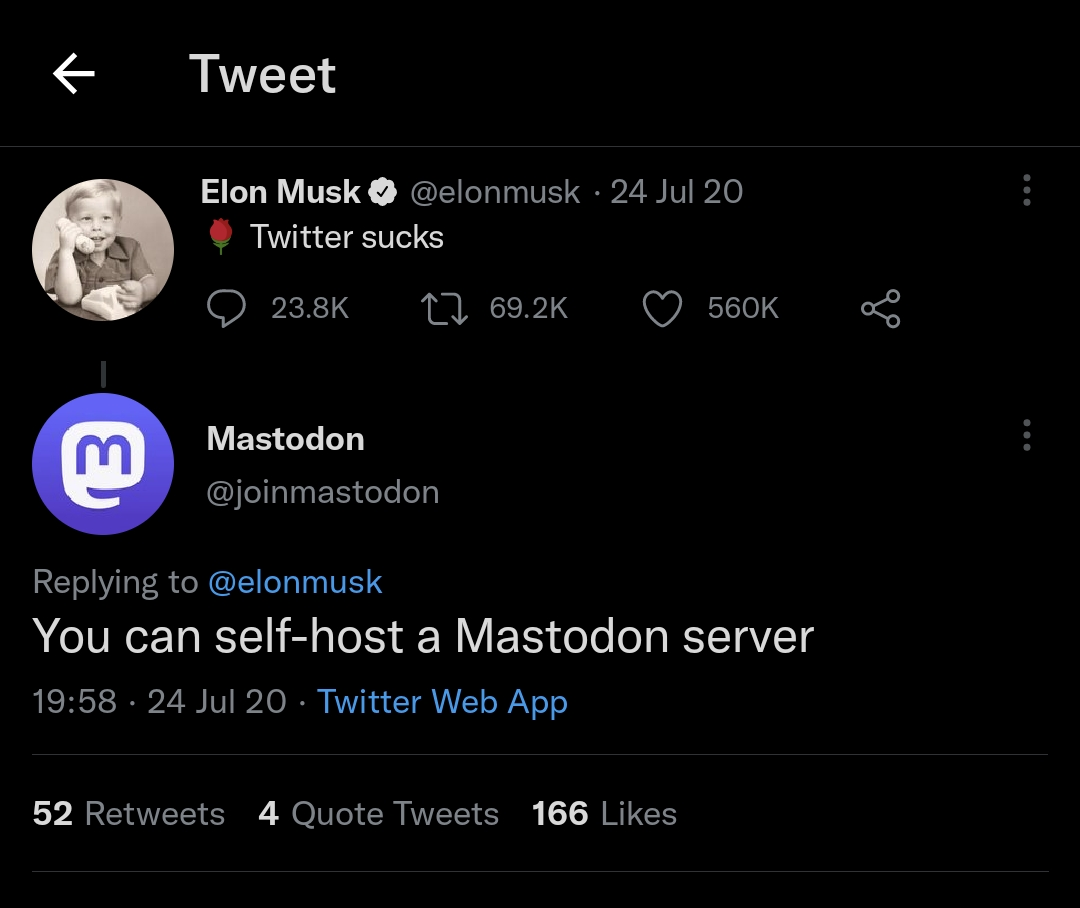Viewport: 1080px width, 908px height.
Task: Click the rose emoji in the tweet
Action: pyautogui.click(x=220, y=236)
